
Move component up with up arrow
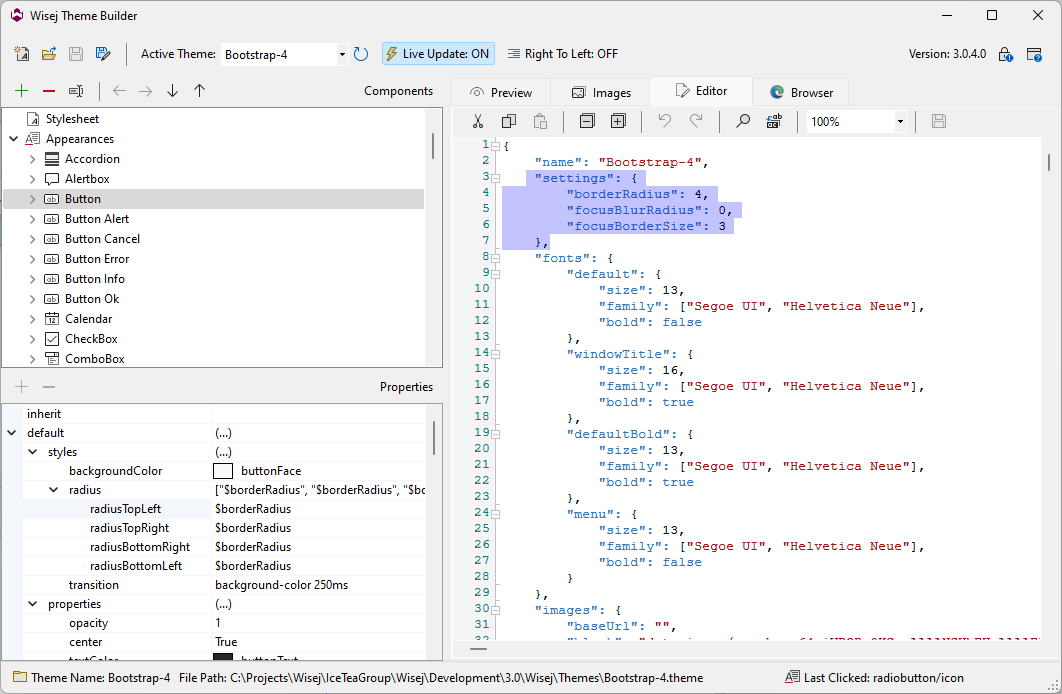[x=199, y=91]
